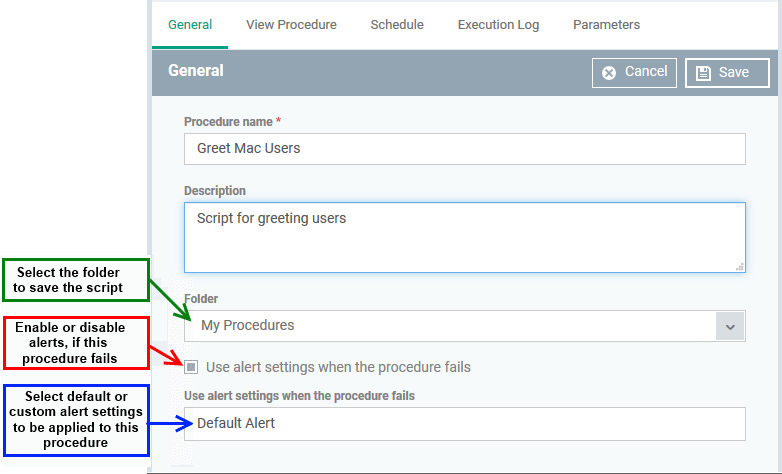The height and width of the screenshot is (474, 782).
Task: Tick the alert settings checkbox
Action: point(191,367)
